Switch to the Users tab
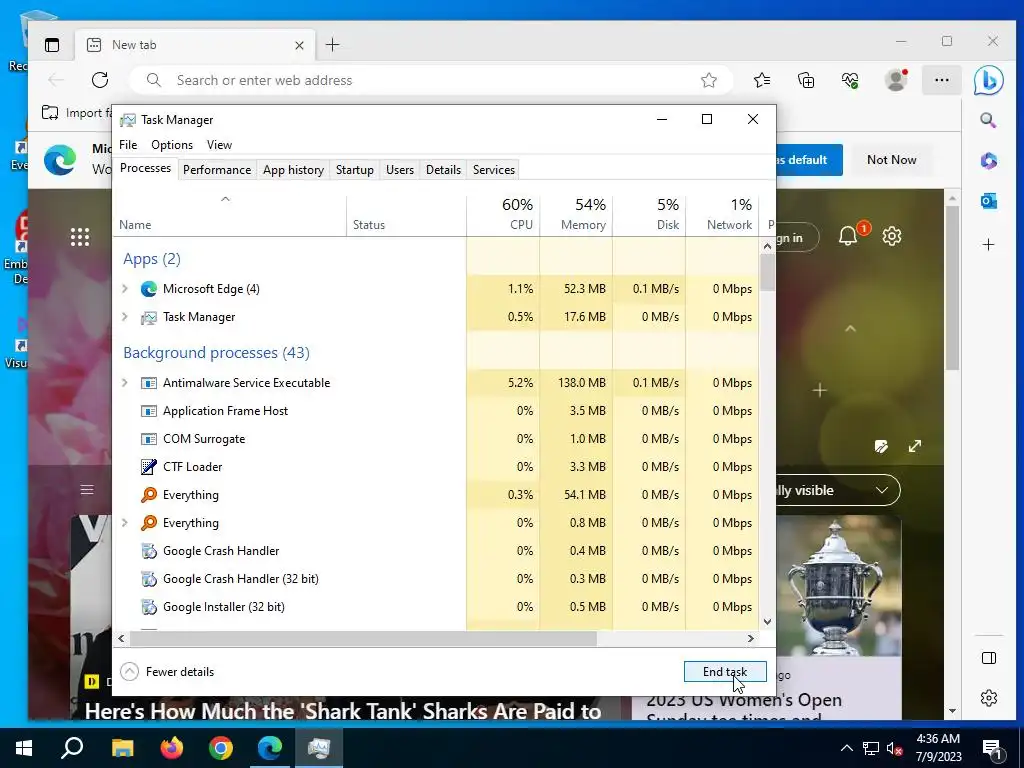 click(400, 170)
